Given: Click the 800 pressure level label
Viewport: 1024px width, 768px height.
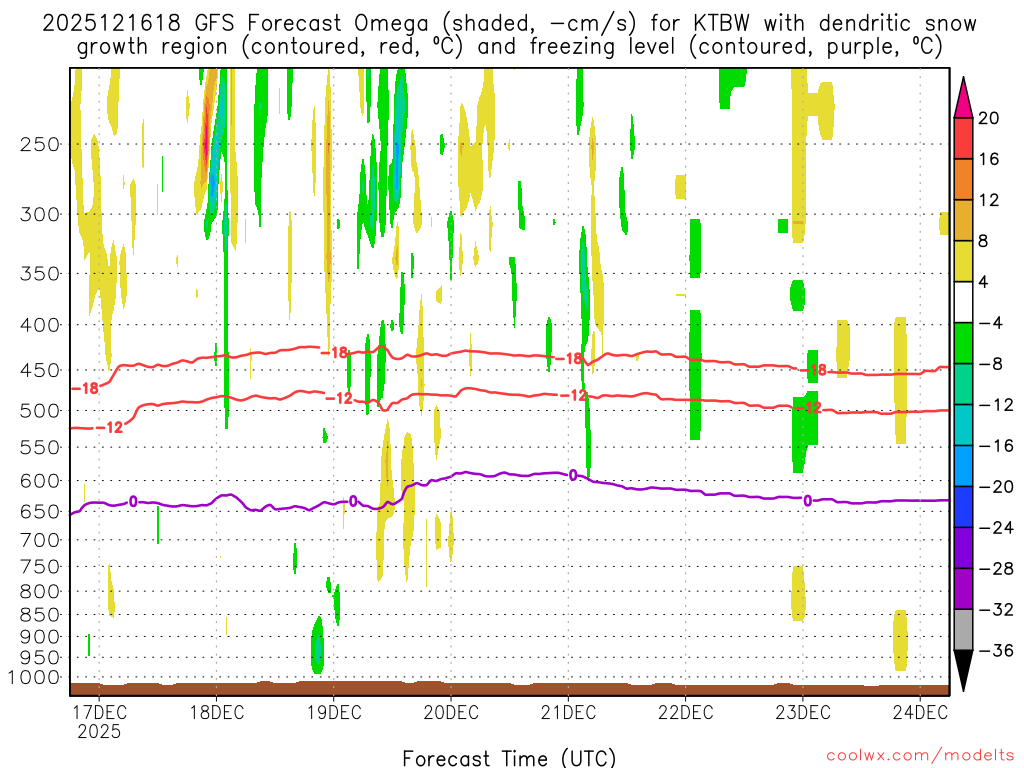Looking at the screenshot, I should [40, 592].
